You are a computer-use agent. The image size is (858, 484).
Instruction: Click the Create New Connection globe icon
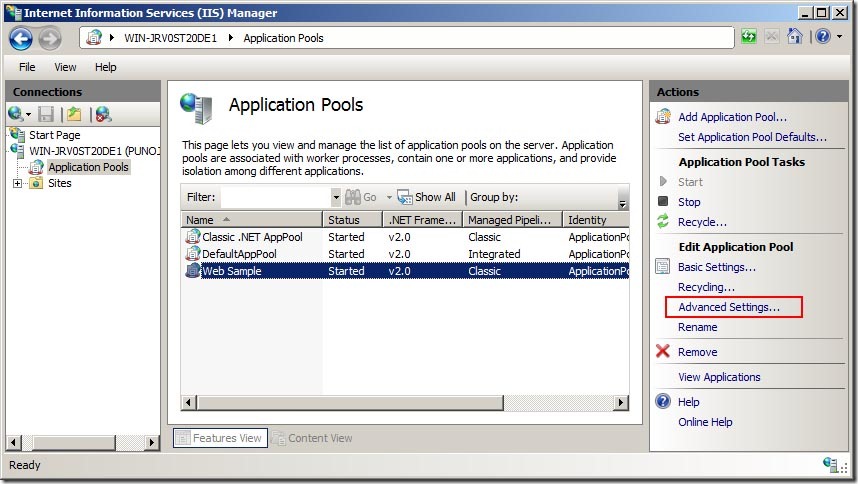click(15, 114)
